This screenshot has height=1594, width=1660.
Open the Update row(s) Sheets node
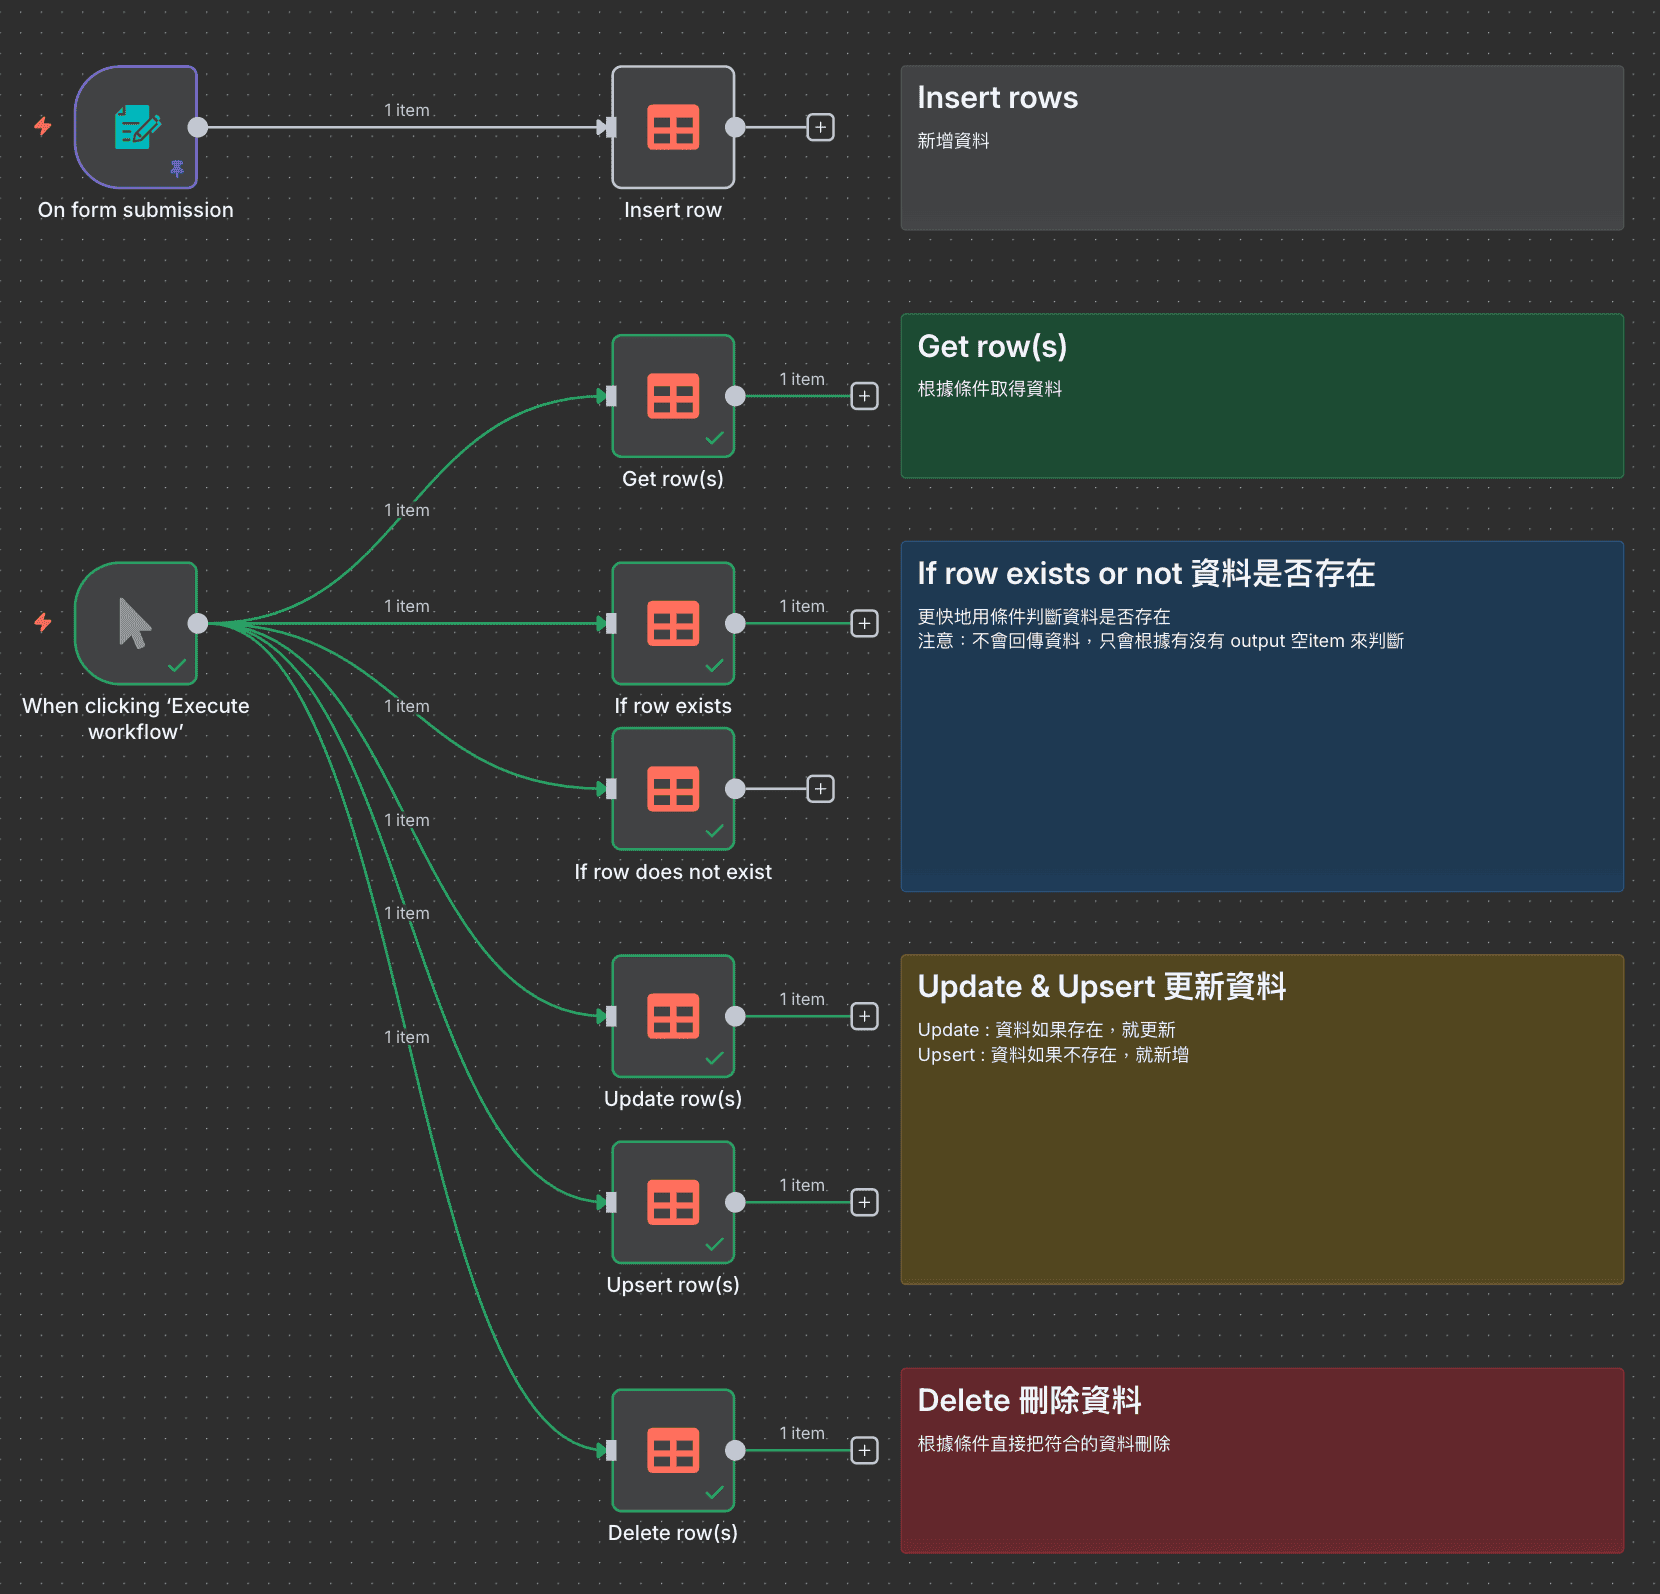point(673,1016)
